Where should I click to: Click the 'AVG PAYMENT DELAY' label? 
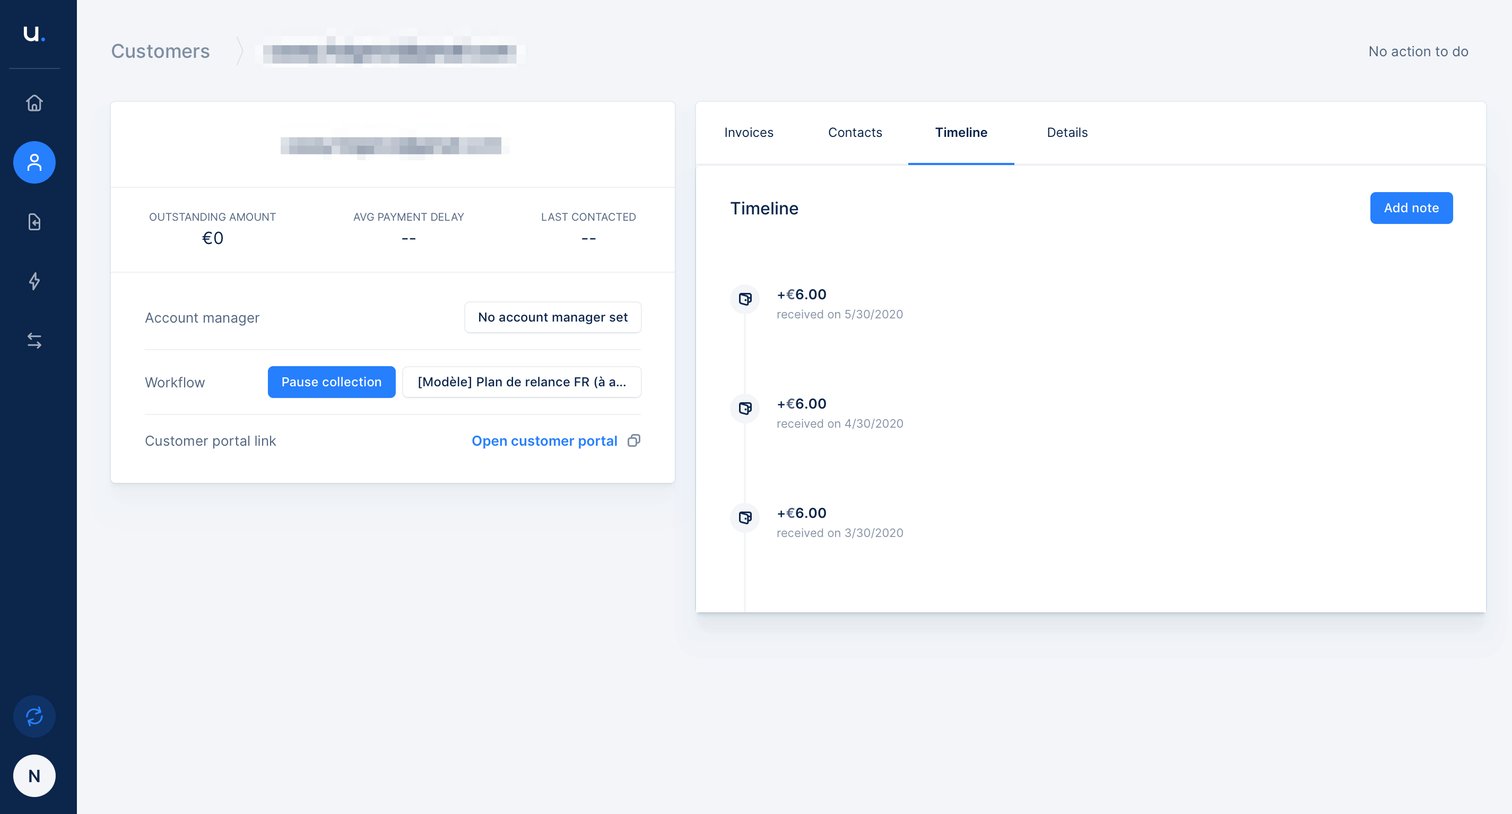[409, 217]
